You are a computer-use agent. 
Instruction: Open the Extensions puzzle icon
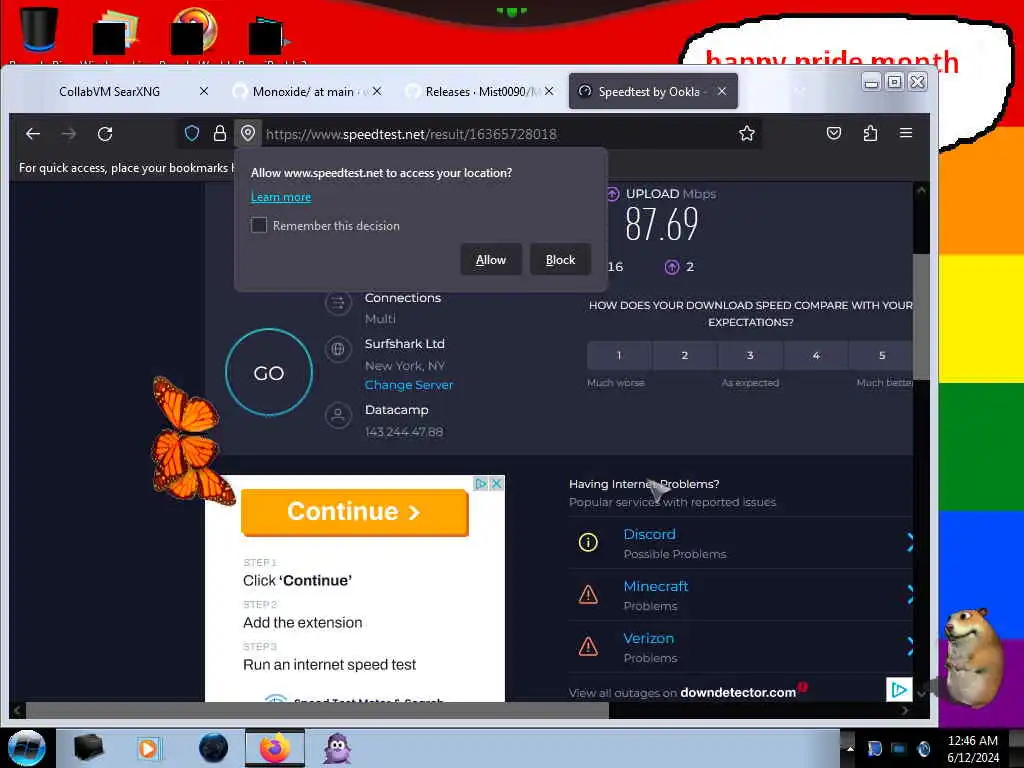click(x=870, y=133)
